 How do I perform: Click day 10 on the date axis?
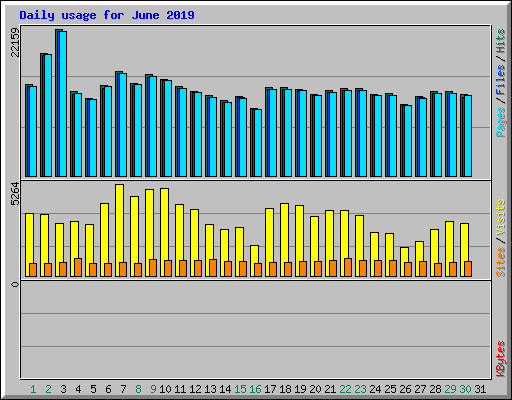[165, 389]
